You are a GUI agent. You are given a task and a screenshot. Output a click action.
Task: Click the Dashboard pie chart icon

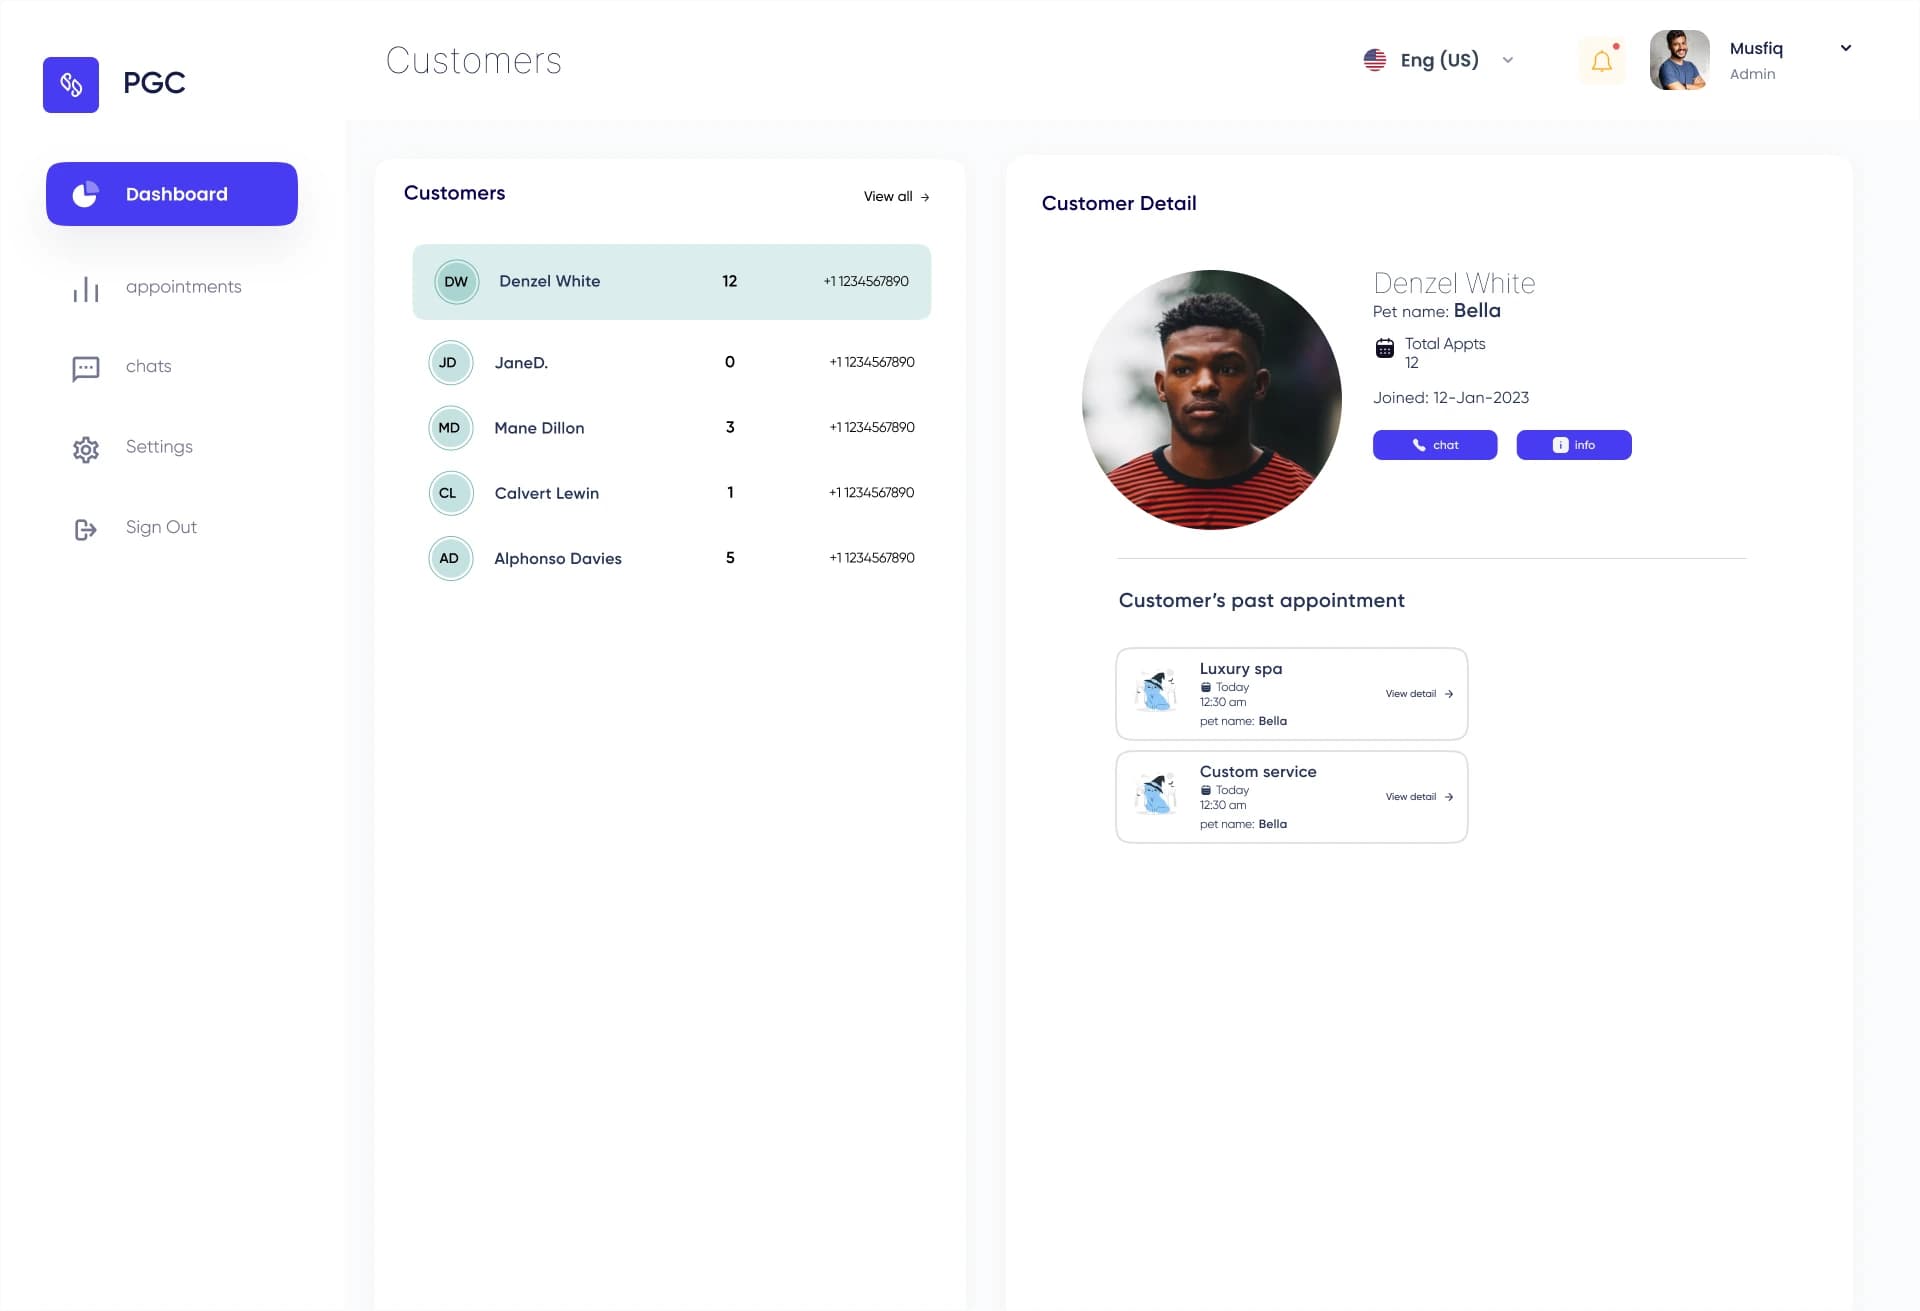click(86, 194)
